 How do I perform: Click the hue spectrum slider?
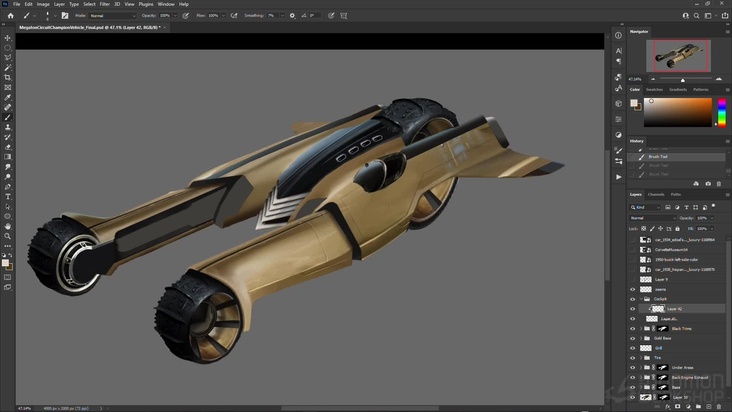(x=722, y=112)
